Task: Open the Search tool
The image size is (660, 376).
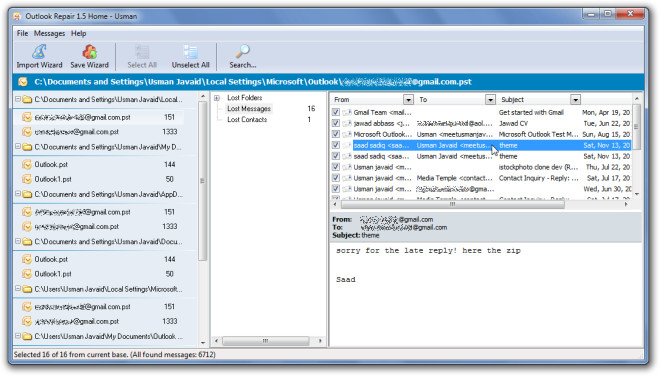Action: 242,57
